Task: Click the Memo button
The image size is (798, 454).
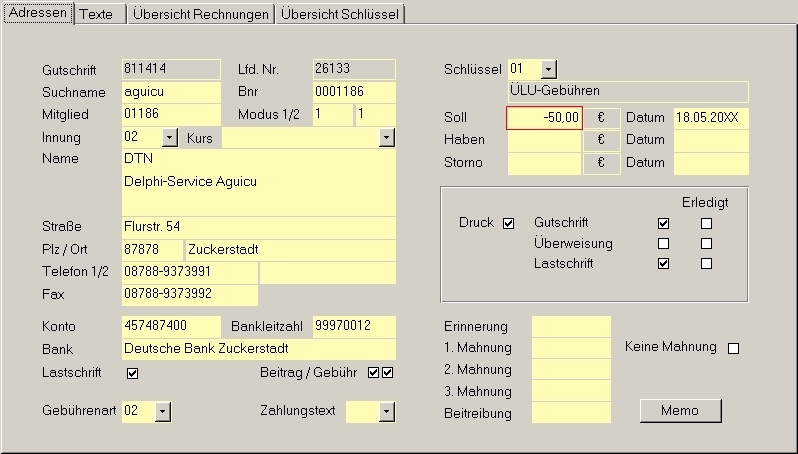Action: point(680,410)
